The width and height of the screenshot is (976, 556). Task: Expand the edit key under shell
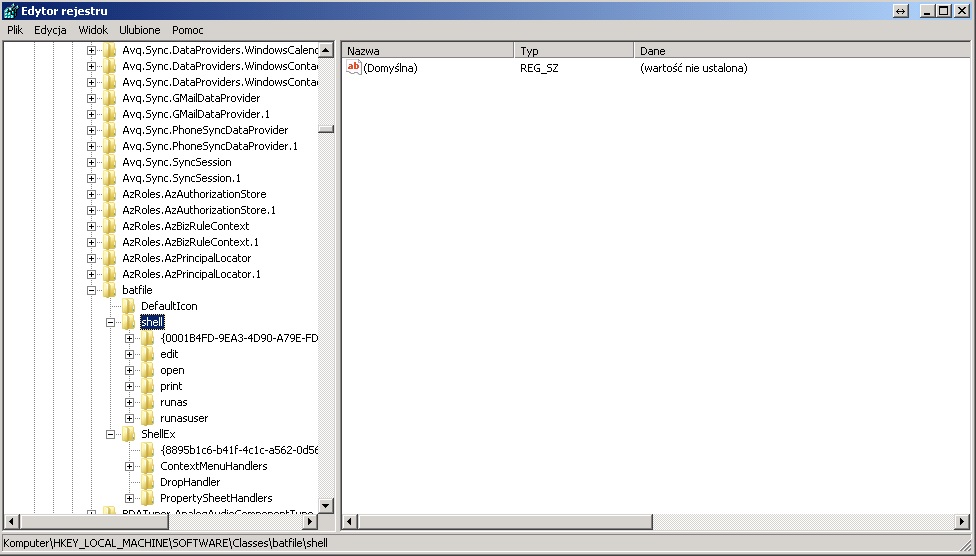tap(130, 354)
